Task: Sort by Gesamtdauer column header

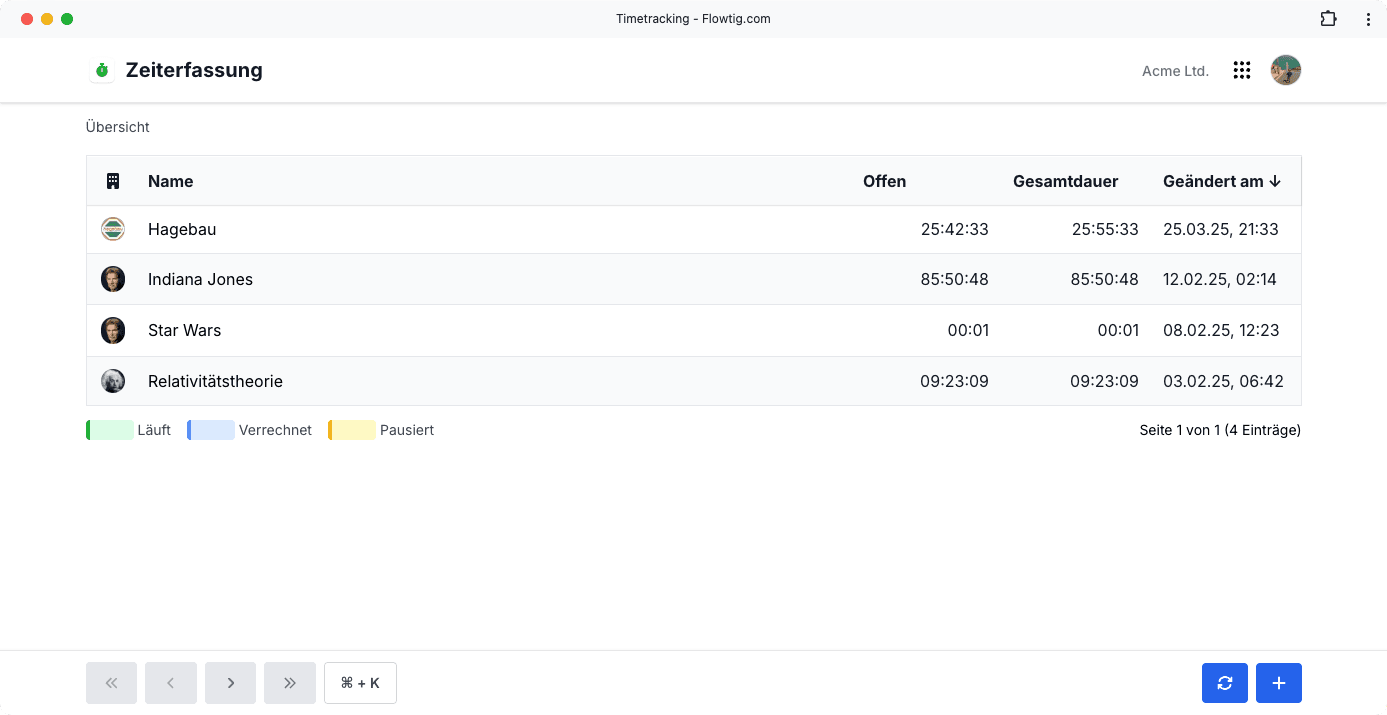Action: [1066, 181]
